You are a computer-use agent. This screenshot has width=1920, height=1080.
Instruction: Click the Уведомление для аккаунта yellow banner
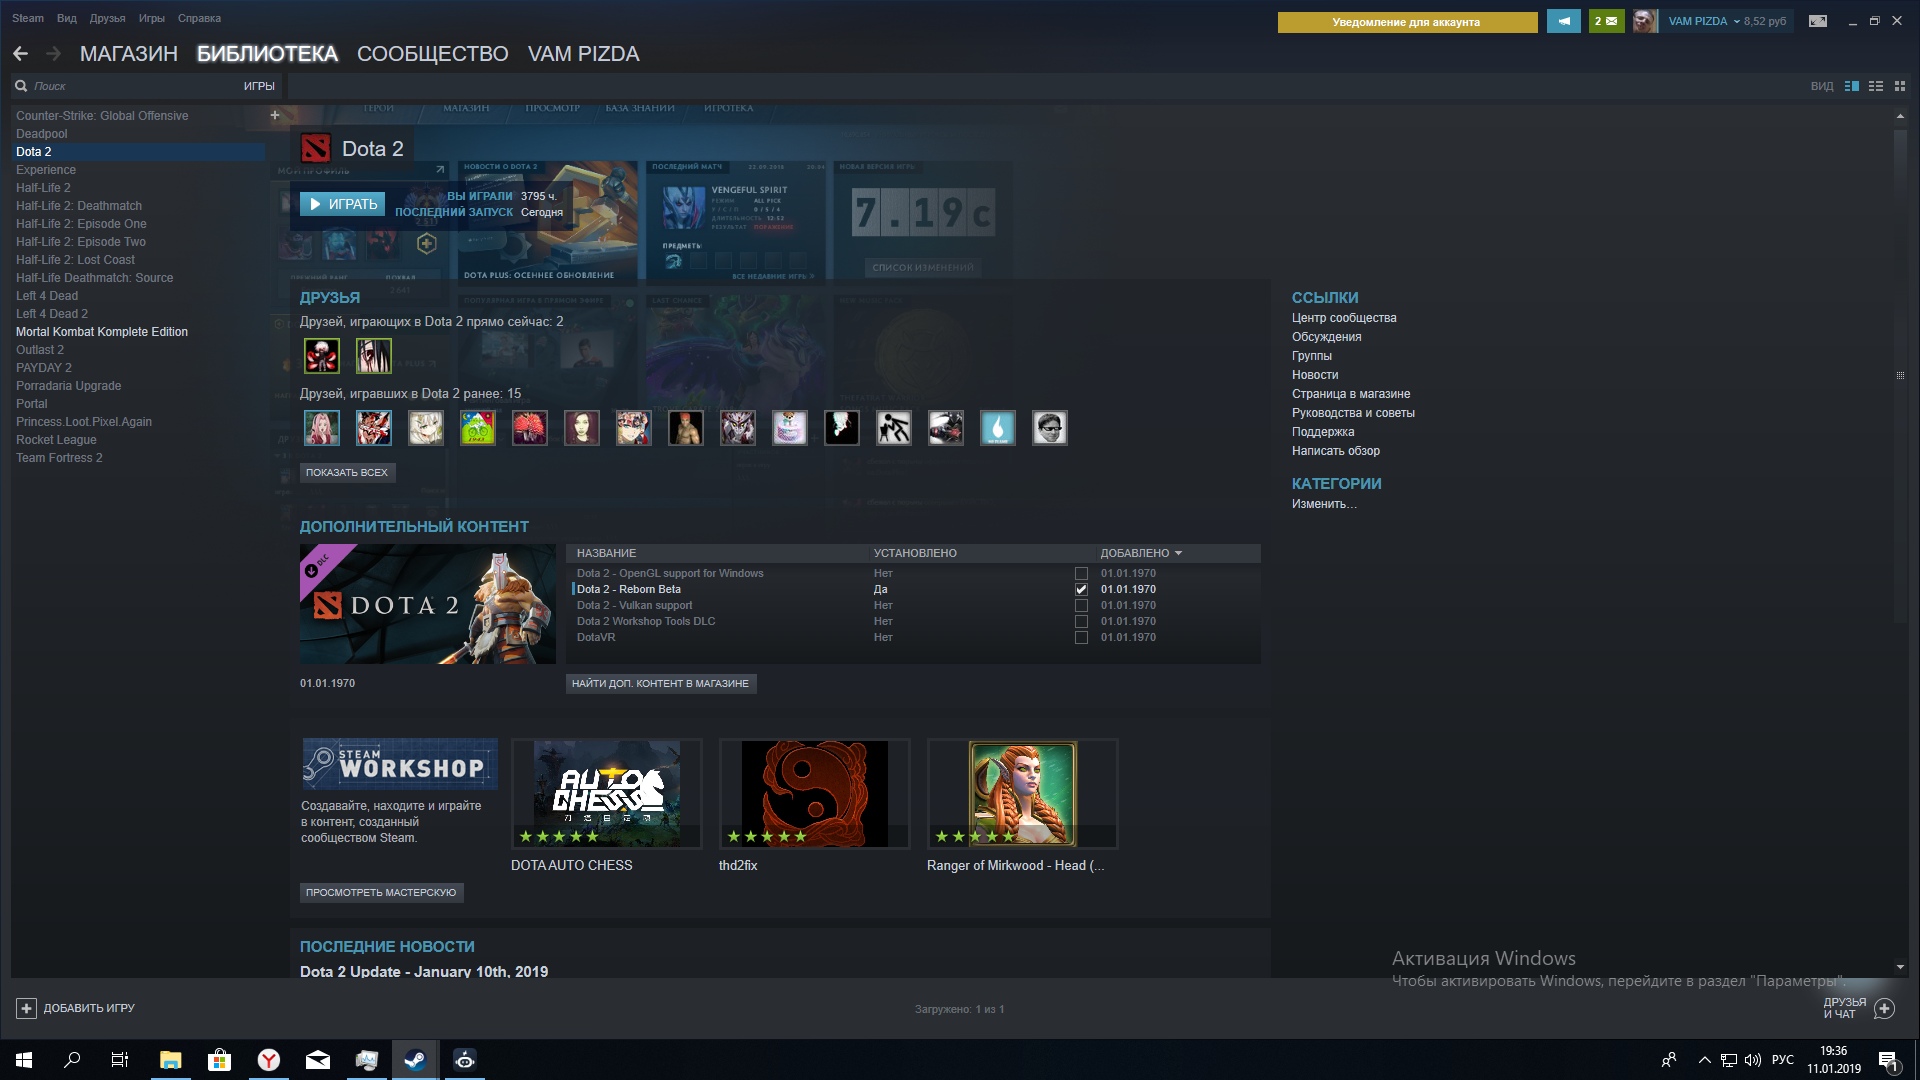tap(1407, 22)
